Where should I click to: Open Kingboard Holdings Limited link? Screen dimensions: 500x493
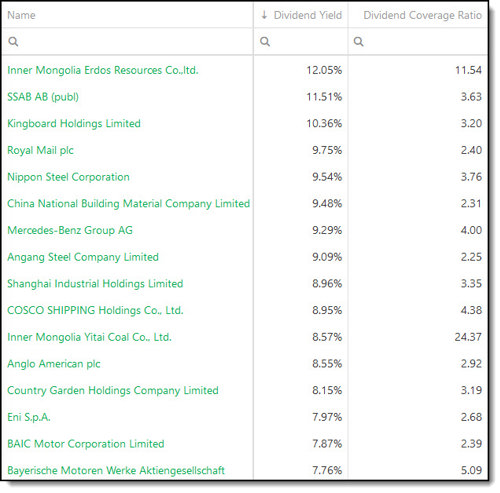pyautogui.click(x=74, y=124)
